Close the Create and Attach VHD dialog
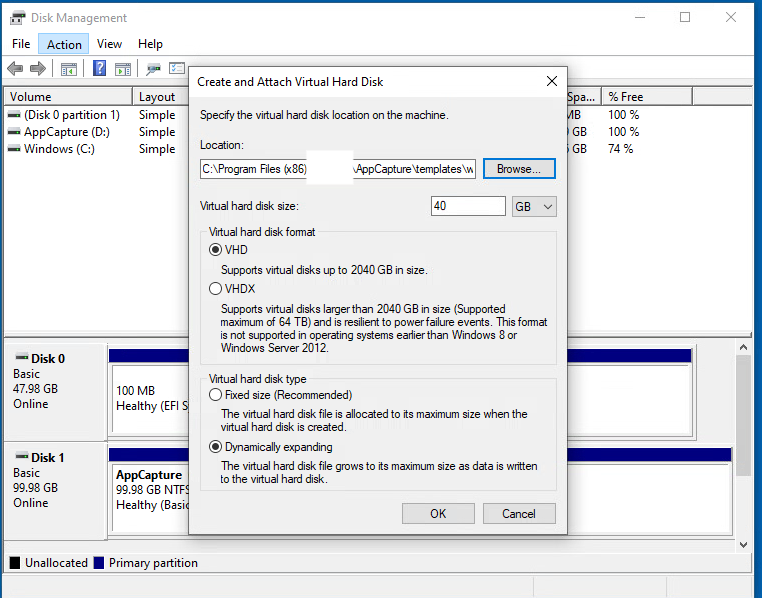This screenshot has height=598, width=762. point(552,81)
